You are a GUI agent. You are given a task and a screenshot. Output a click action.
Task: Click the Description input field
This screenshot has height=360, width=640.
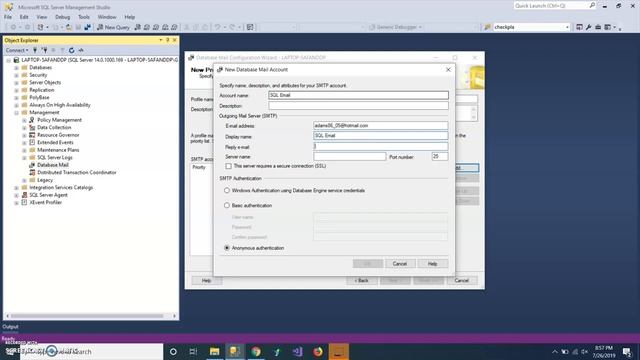(358, 106)
